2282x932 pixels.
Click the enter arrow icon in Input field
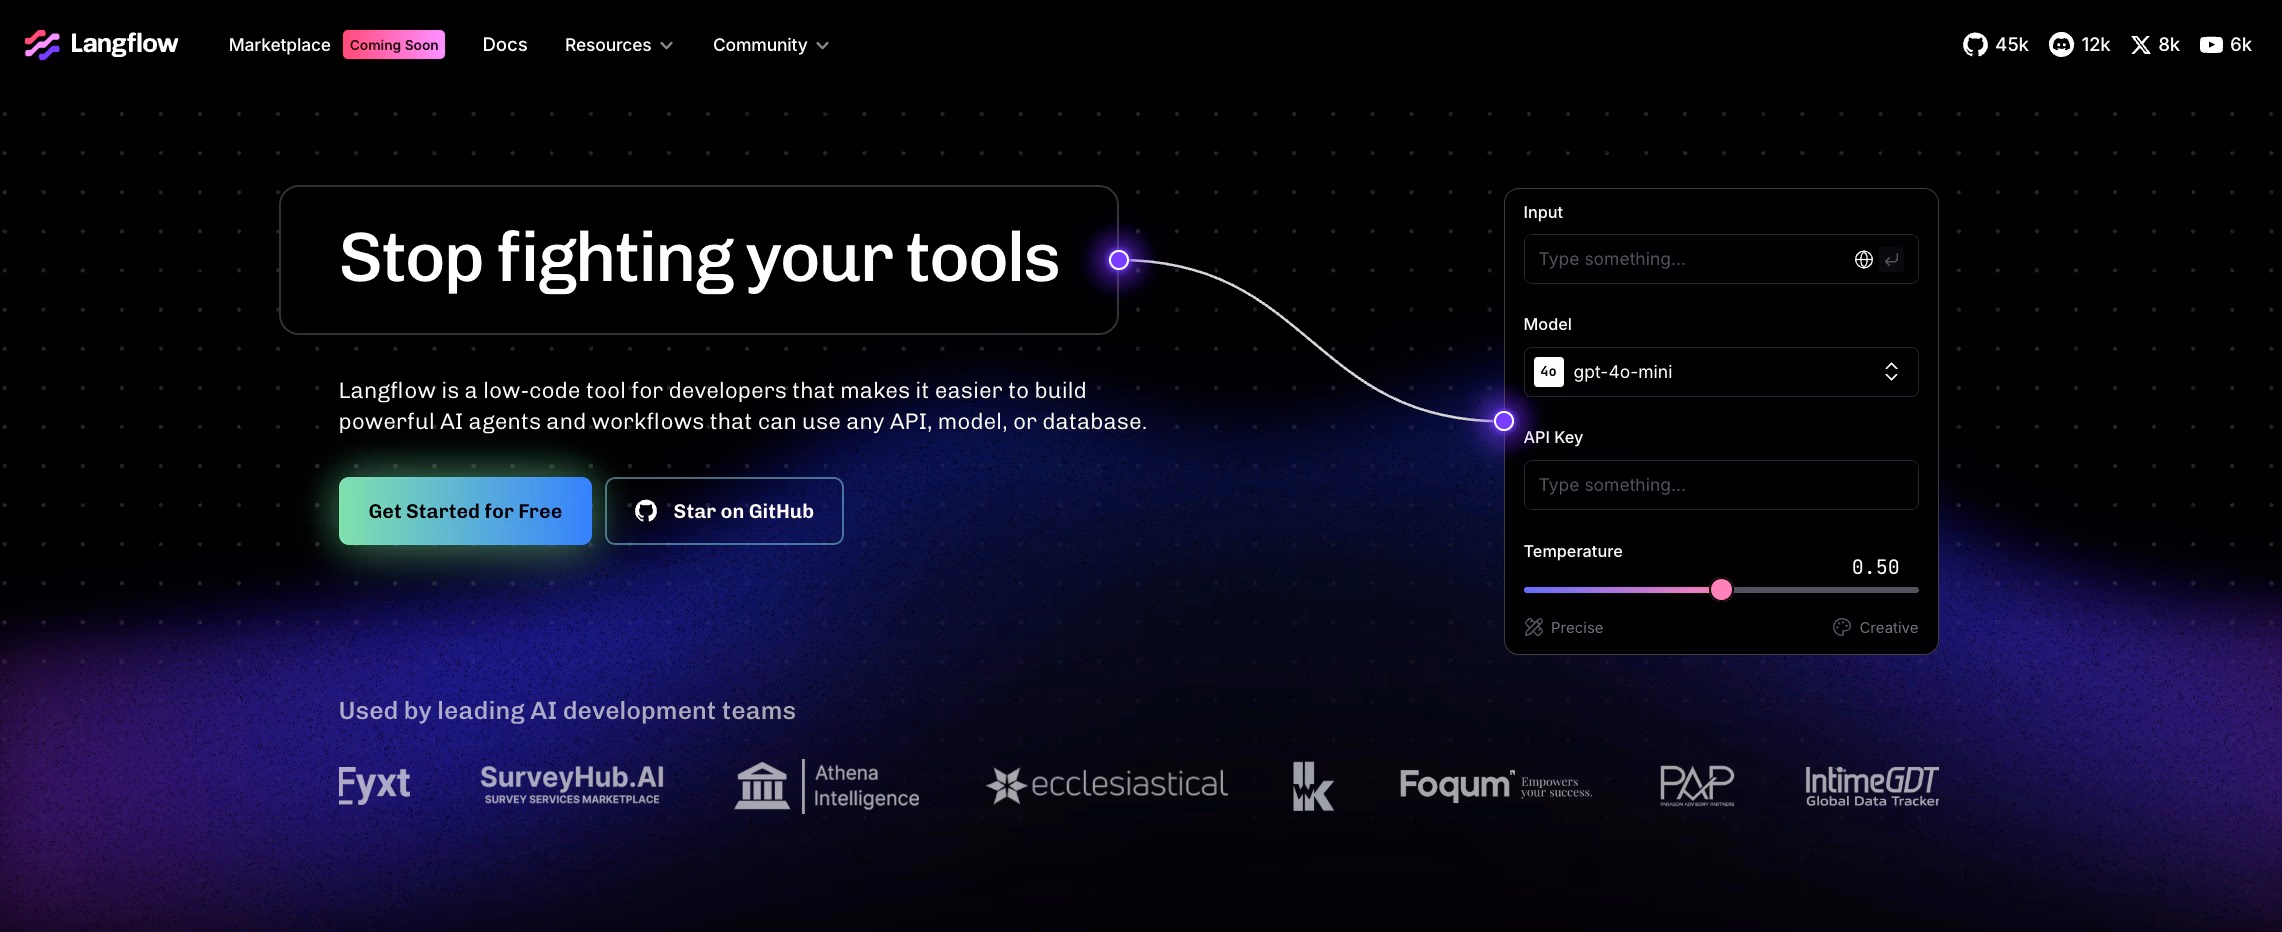[x=1891, y=260]
